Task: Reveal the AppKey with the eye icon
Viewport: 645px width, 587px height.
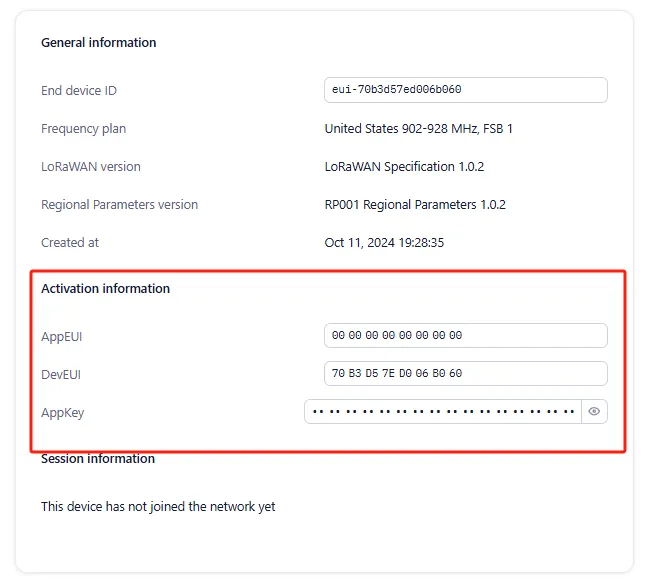Action: 594,412
